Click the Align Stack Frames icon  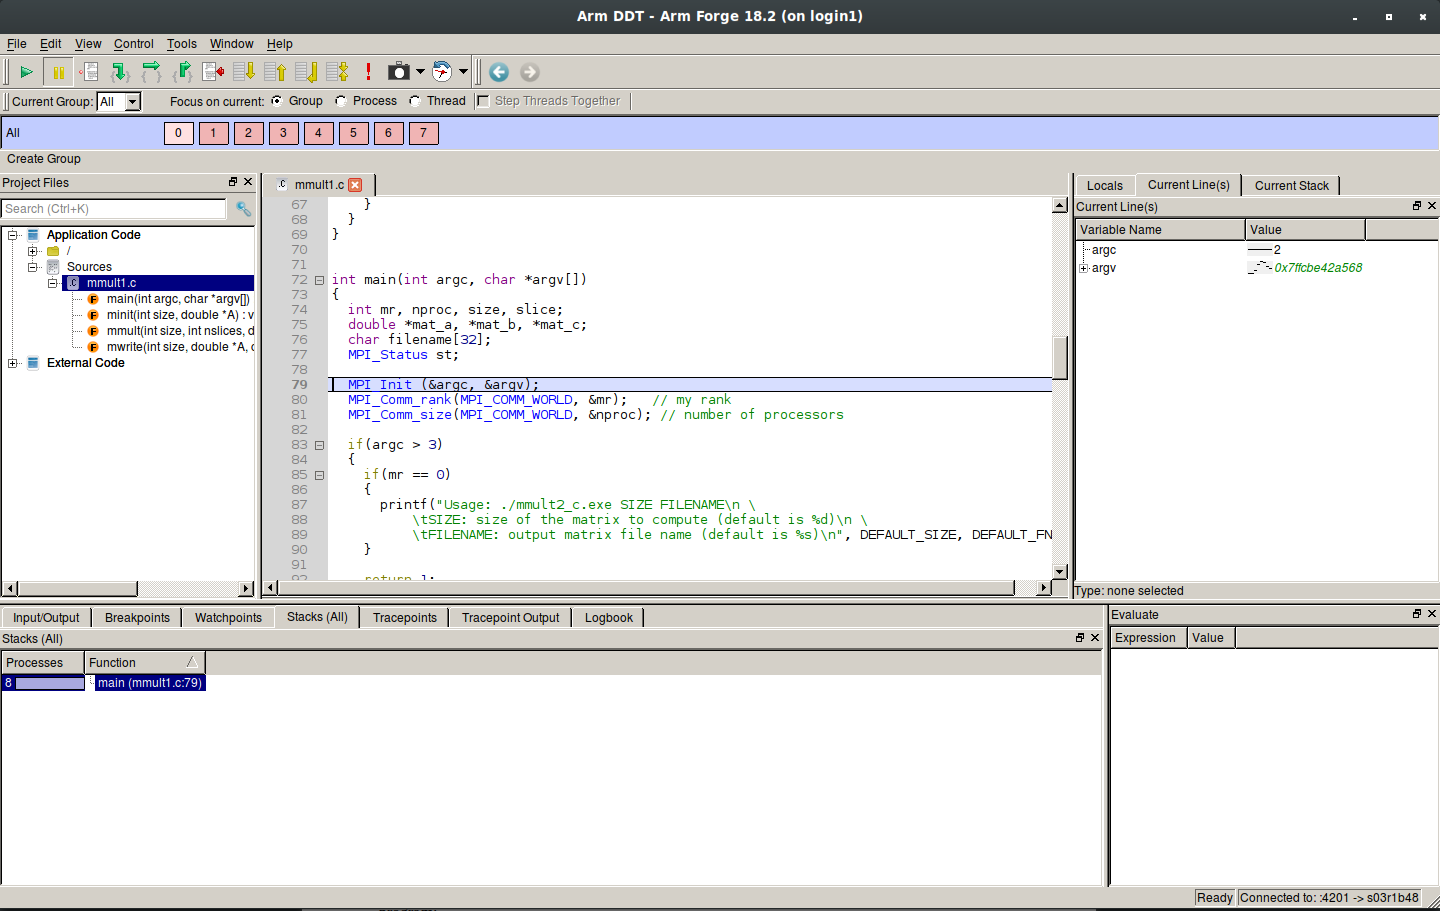(337, 72)
